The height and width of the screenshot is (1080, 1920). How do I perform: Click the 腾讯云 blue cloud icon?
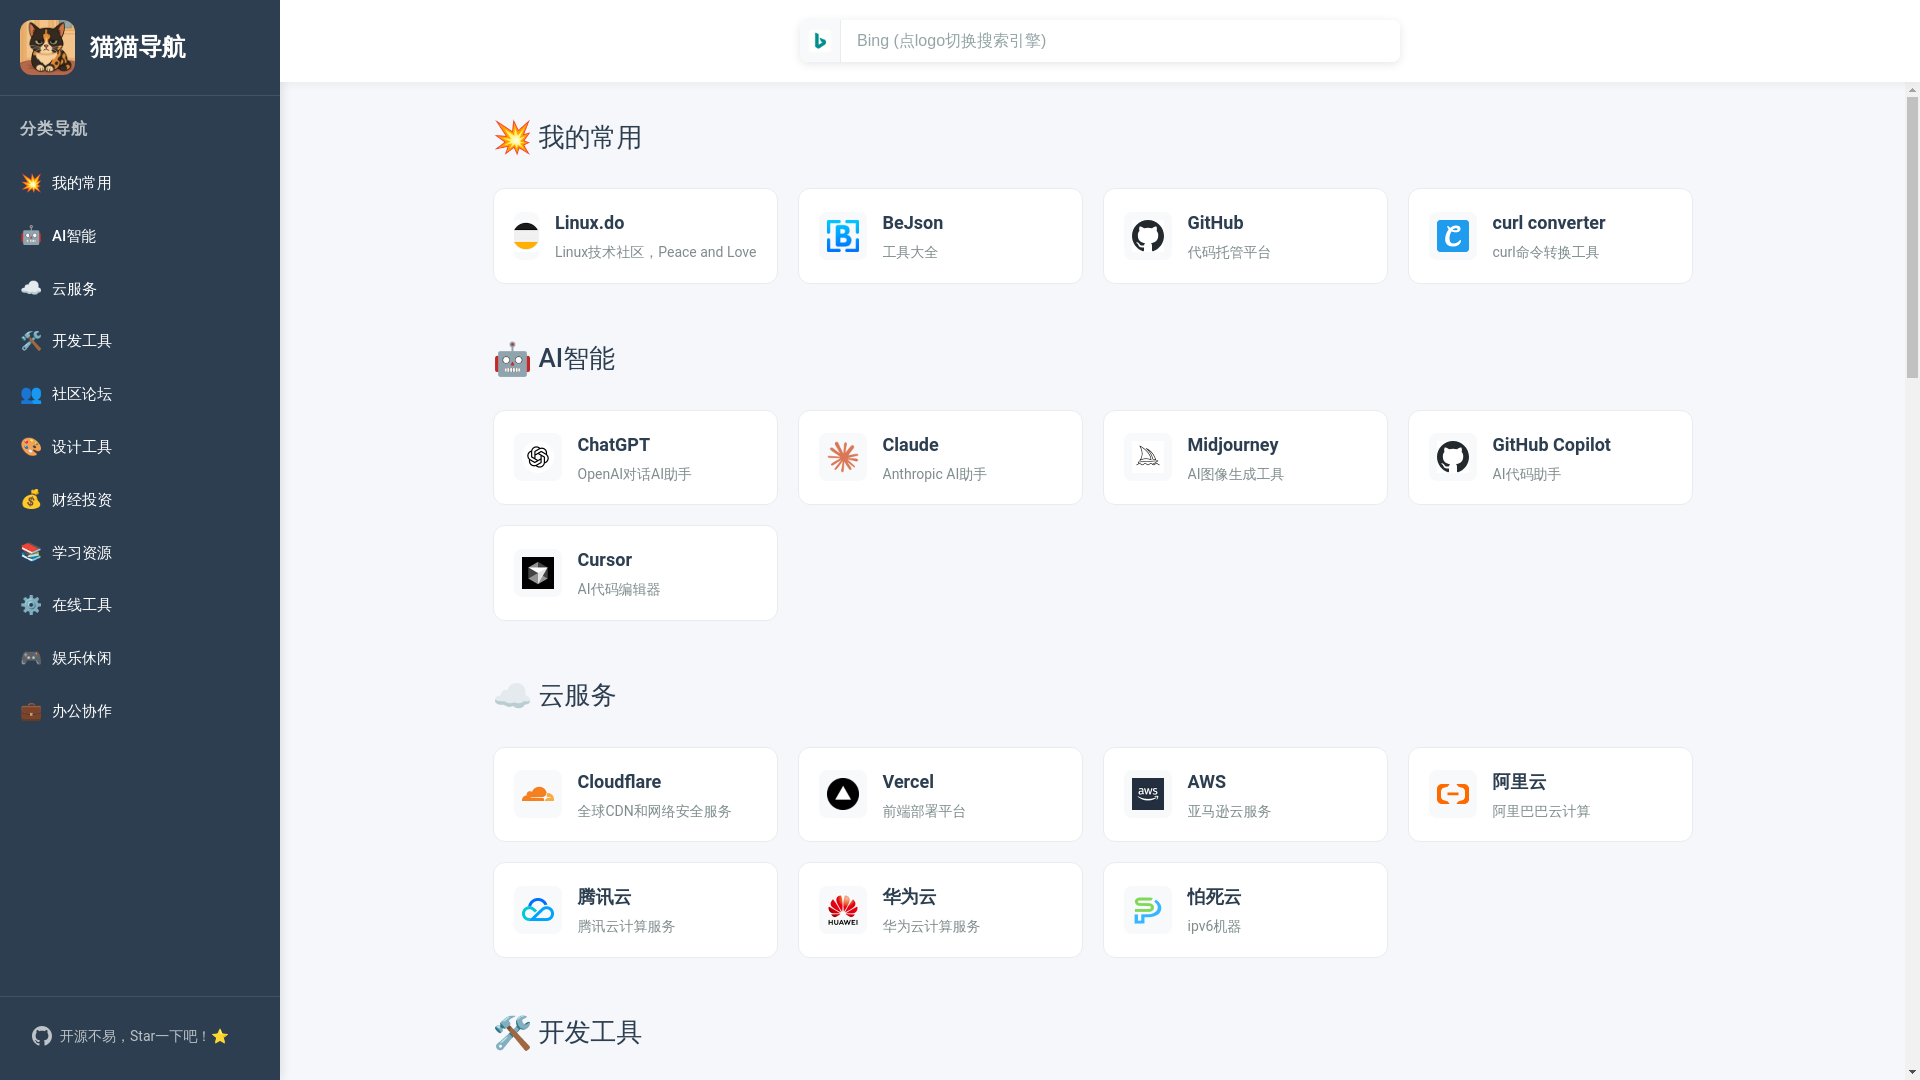tap(538, 910)
